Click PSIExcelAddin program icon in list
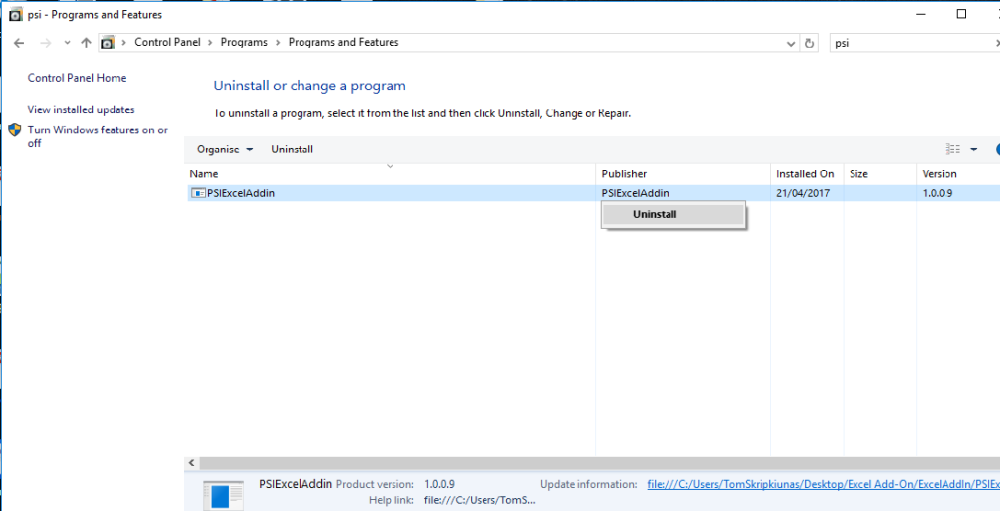1000x511 pixels. [198, 193]
